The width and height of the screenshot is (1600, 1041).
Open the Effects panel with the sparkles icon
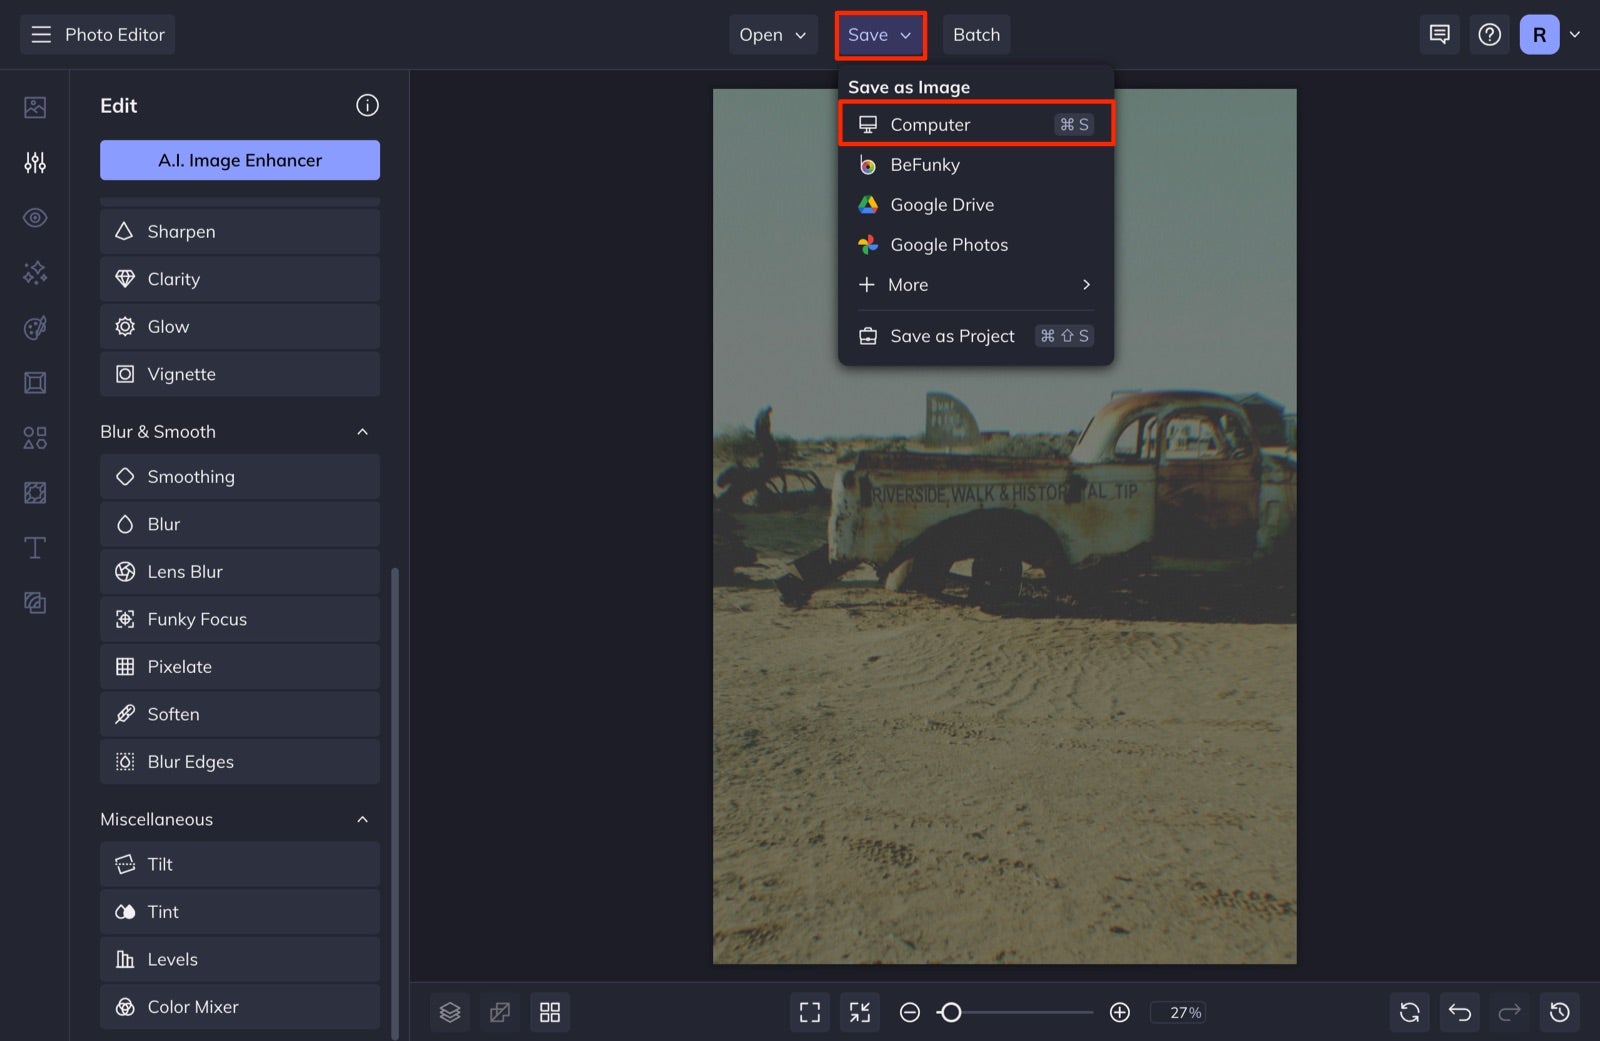(34, 272)
